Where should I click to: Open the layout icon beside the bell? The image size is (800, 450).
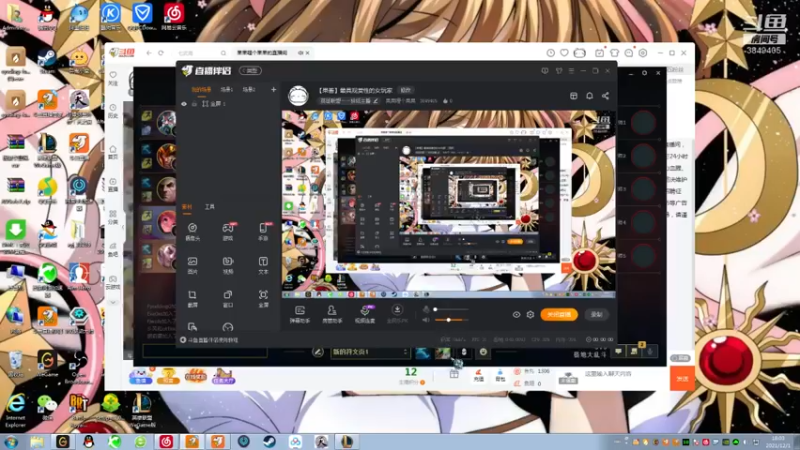click(573, 96)
